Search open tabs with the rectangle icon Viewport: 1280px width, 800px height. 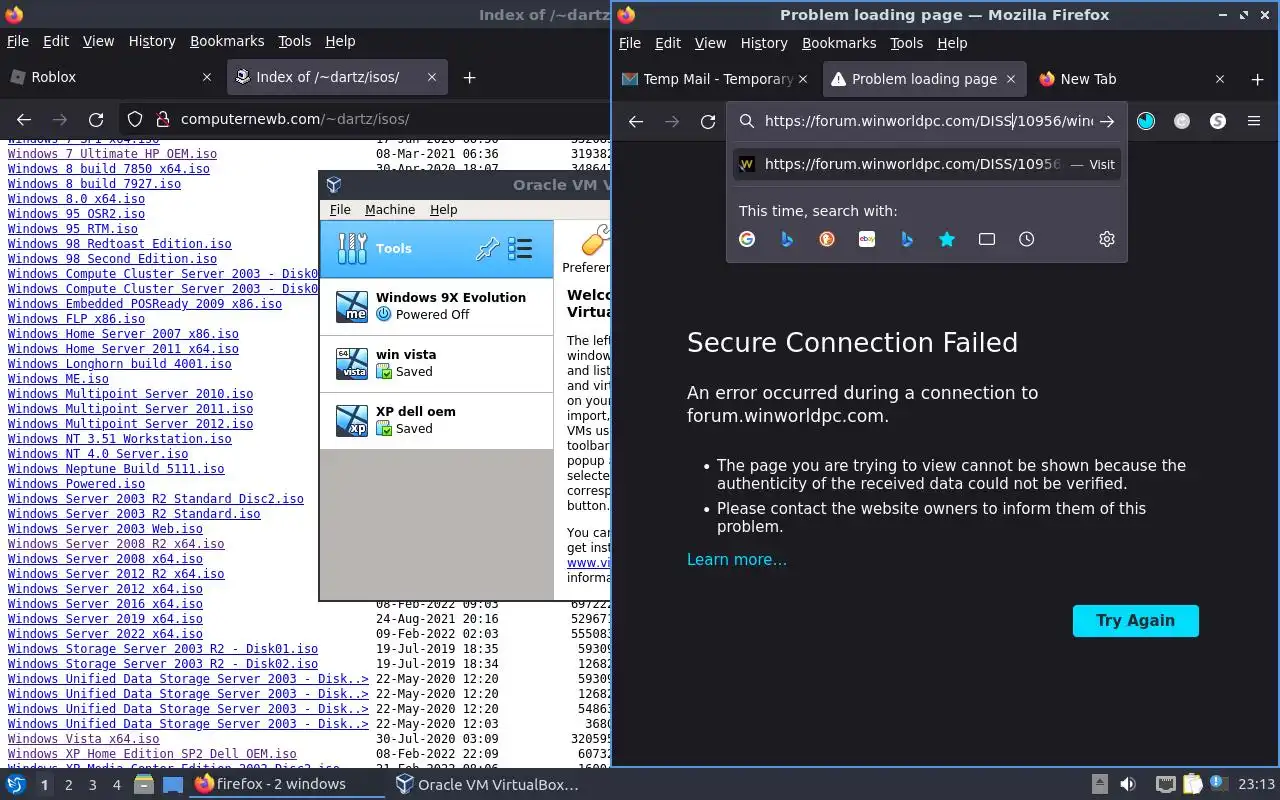987,239
